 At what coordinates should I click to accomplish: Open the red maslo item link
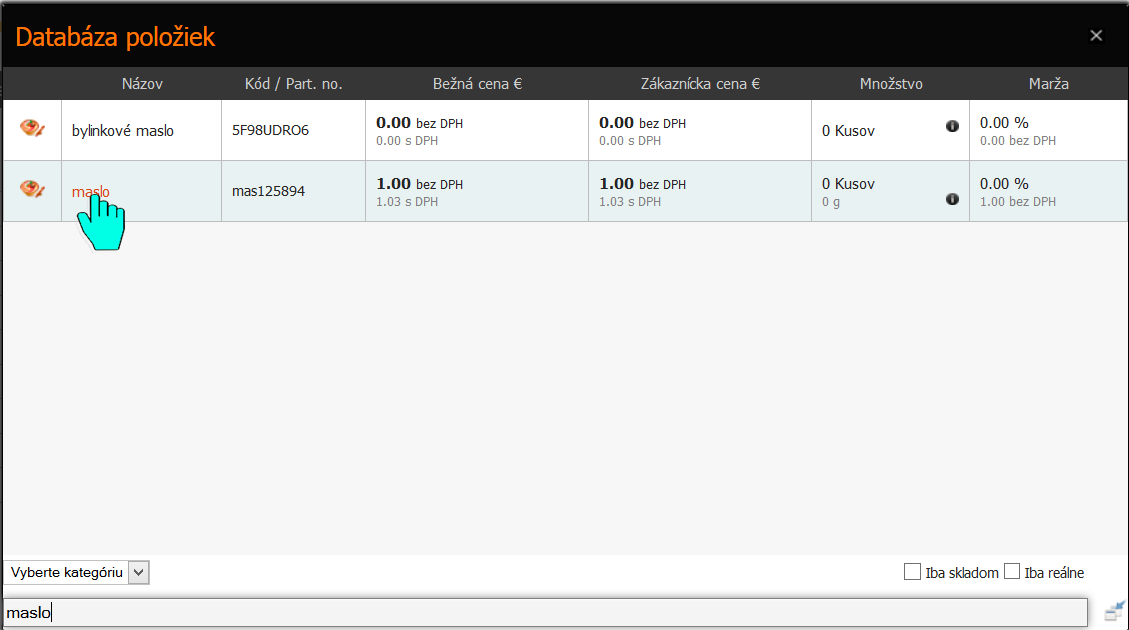tap(91, 192)
